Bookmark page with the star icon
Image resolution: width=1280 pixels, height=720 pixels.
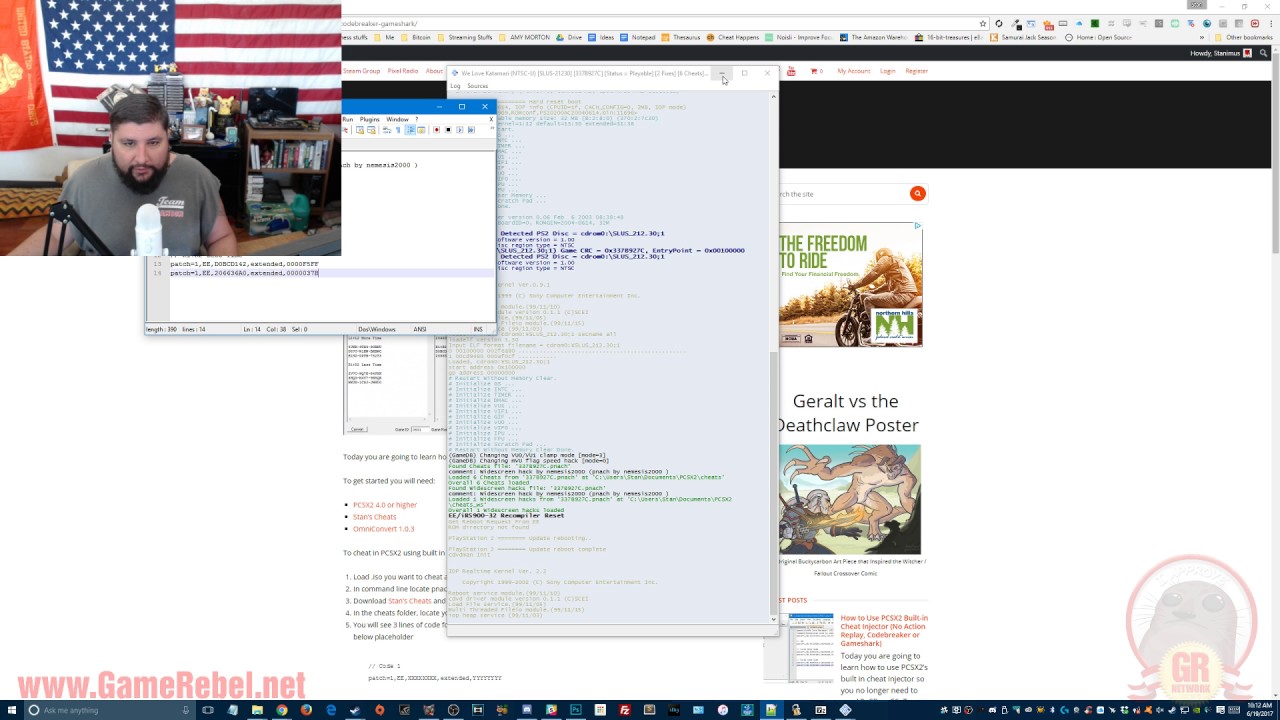pos(983,24)
